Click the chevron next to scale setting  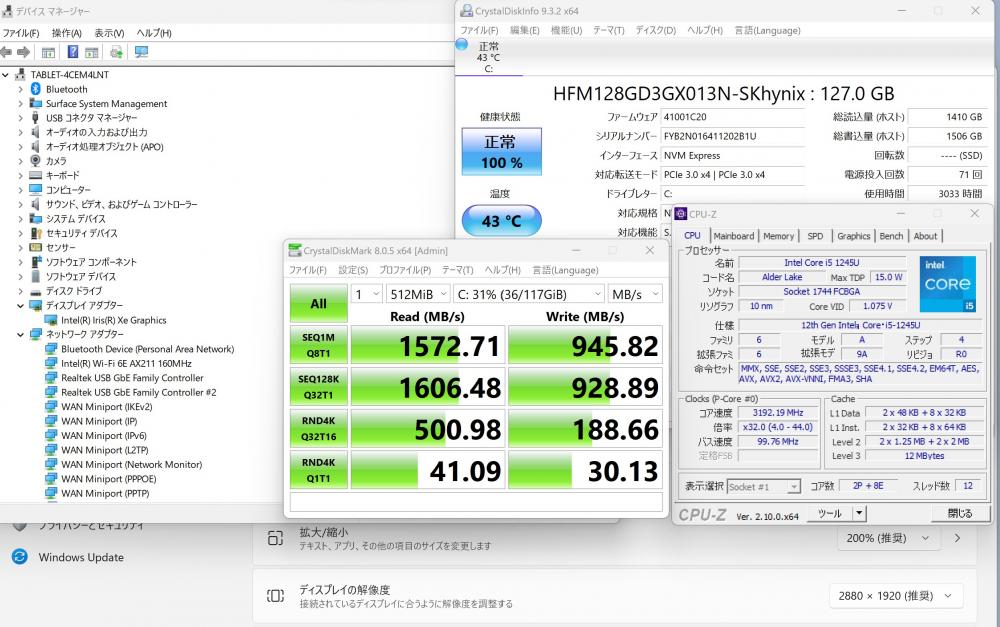(x=957, y=538)
